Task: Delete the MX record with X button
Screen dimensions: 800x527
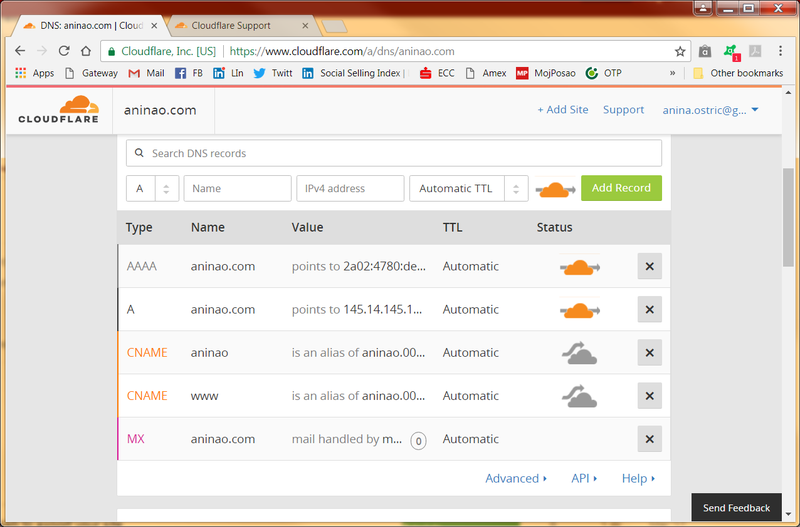Action: tap(649, 439)
